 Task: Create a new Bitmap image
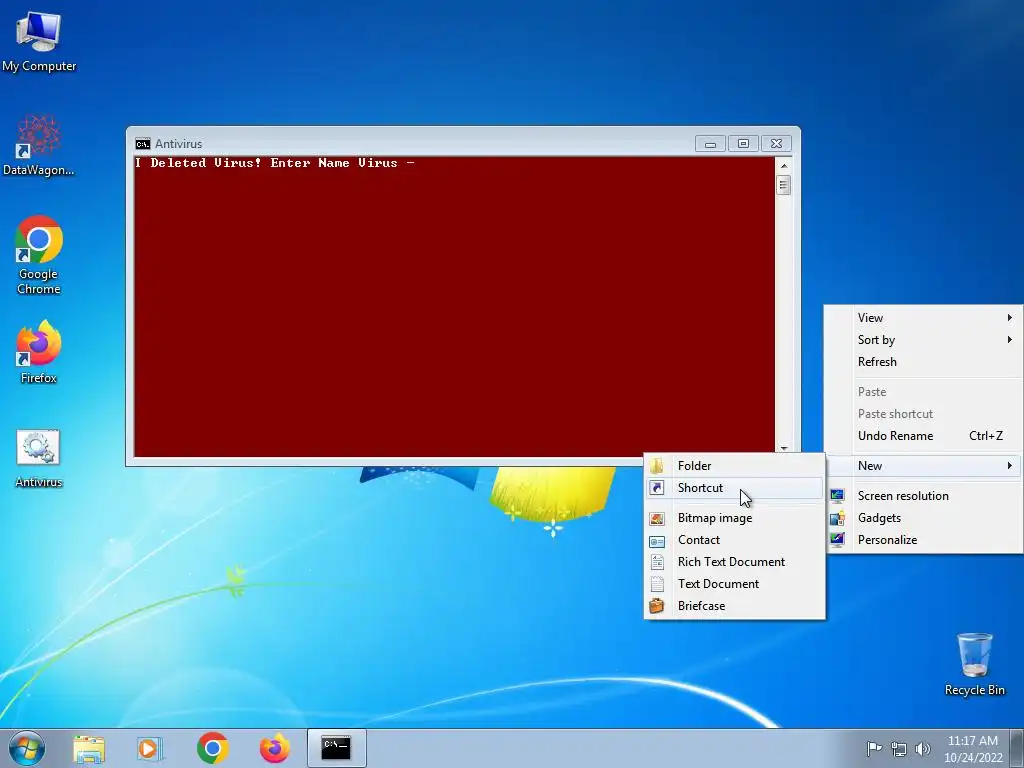click(x=734, y=518)
